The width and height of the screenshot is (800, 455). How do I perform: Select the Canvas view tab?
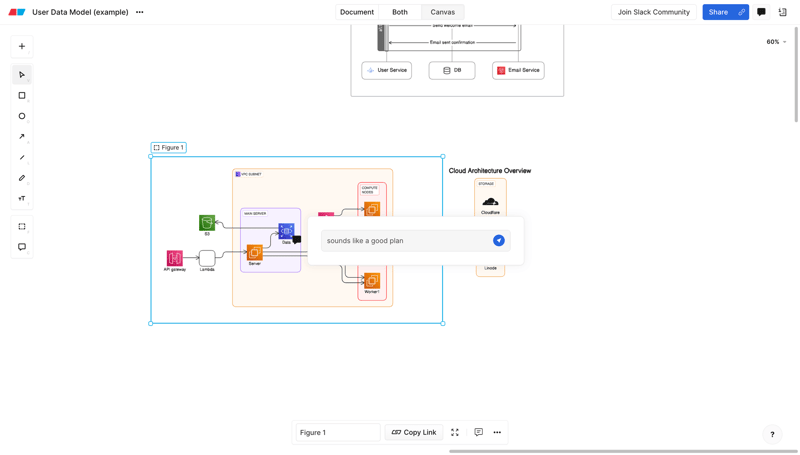tap(442, 12)
